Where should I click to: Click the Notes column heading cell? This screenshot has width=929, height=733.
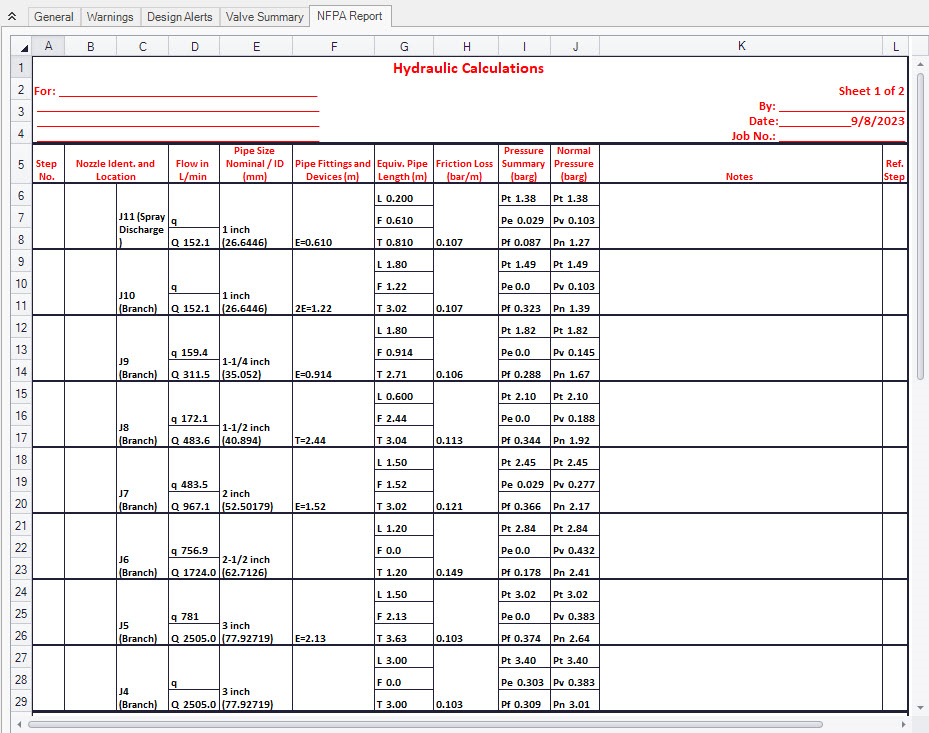tap(740, 176)
